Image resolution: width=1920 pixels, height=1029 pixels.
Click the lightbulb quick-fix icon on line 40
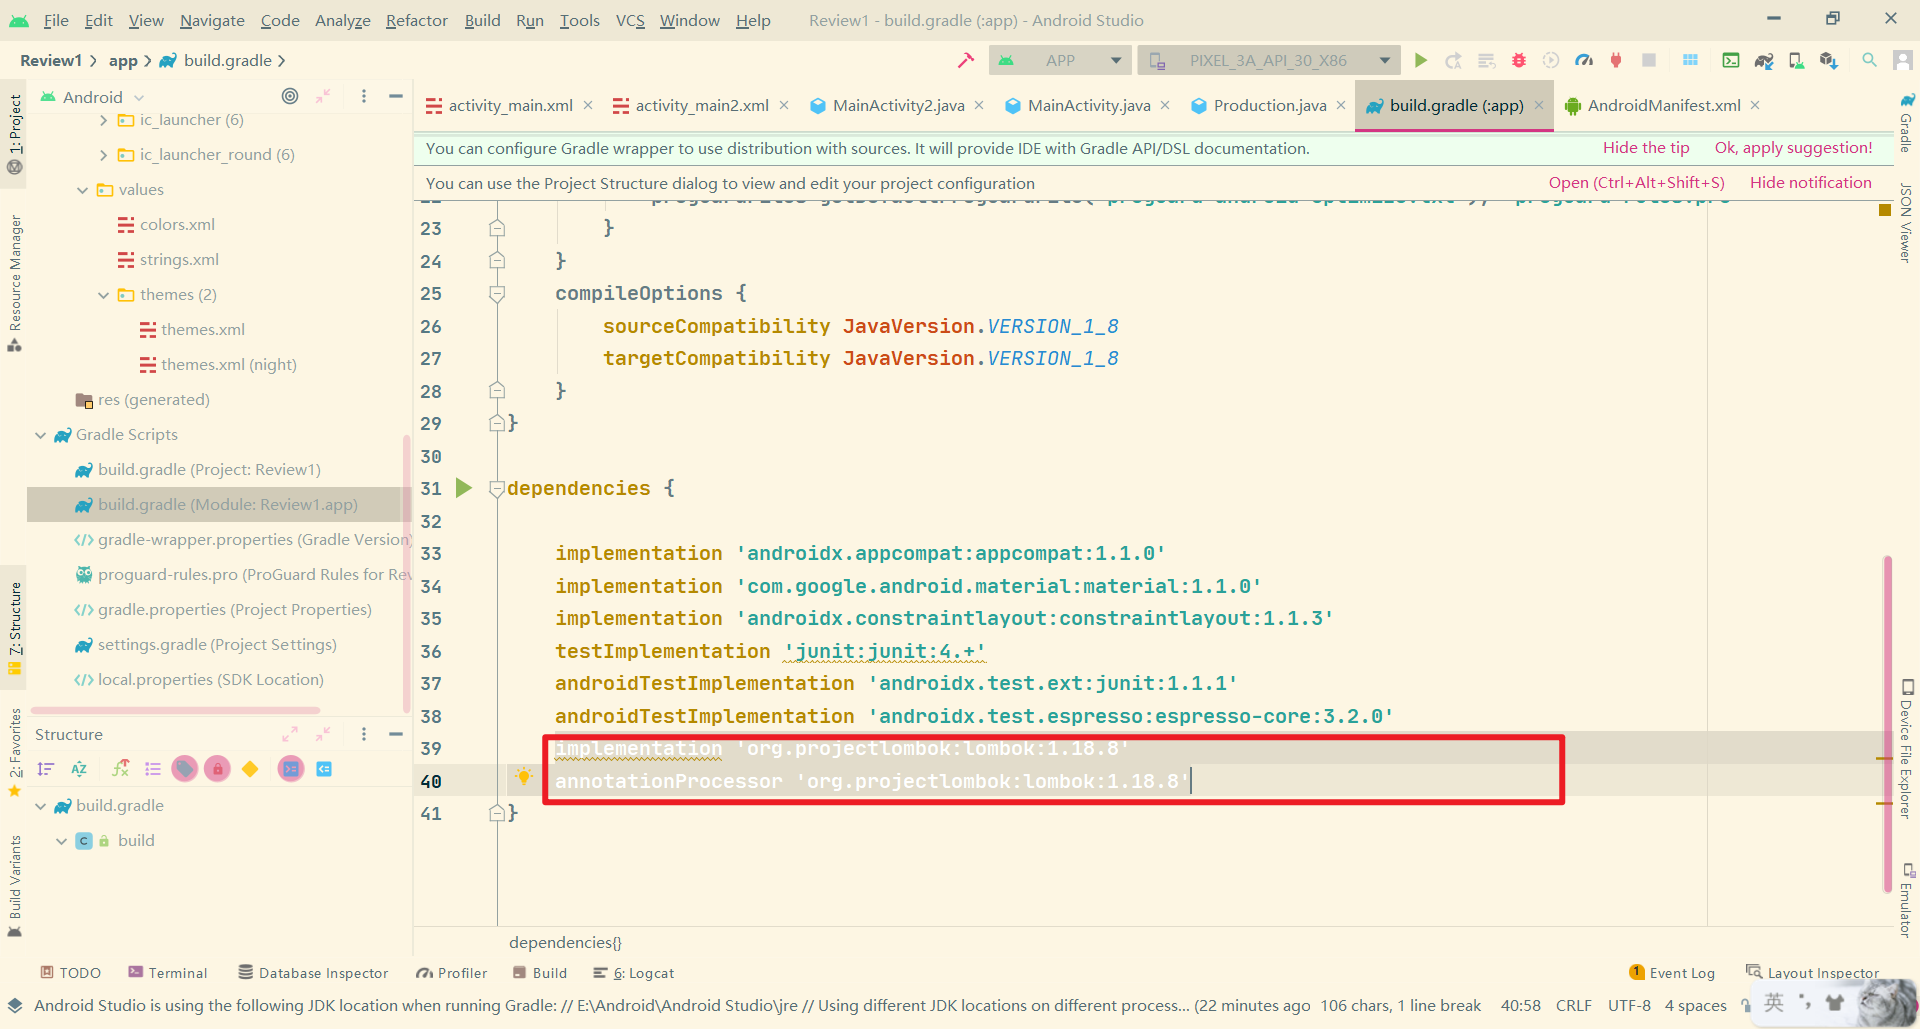[x=523, y=777]
